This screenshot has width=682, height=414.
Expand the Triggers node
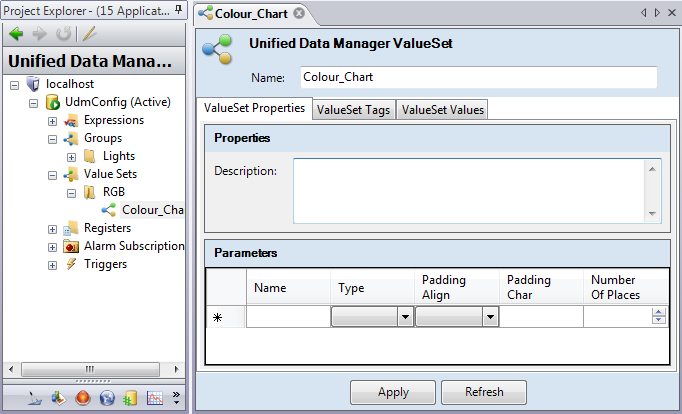[52, 265]
